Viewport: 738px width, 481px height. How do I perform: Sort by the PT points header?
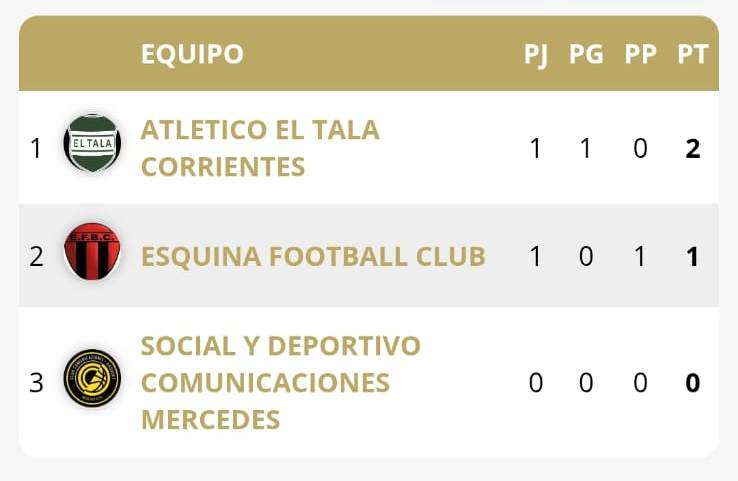point(692,54)
